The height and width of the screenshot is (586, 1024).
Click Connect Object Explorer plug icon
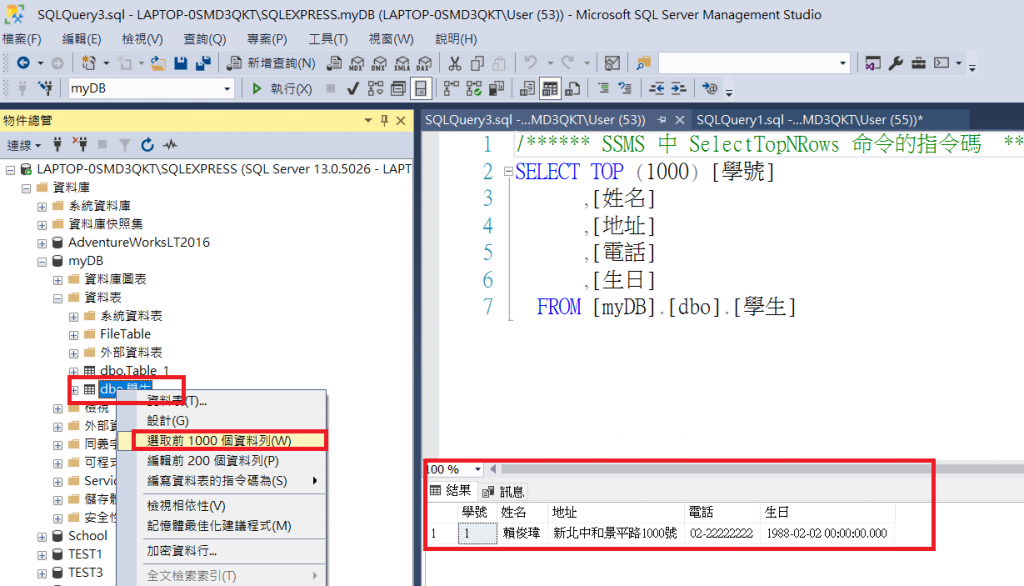click(57, 144)
